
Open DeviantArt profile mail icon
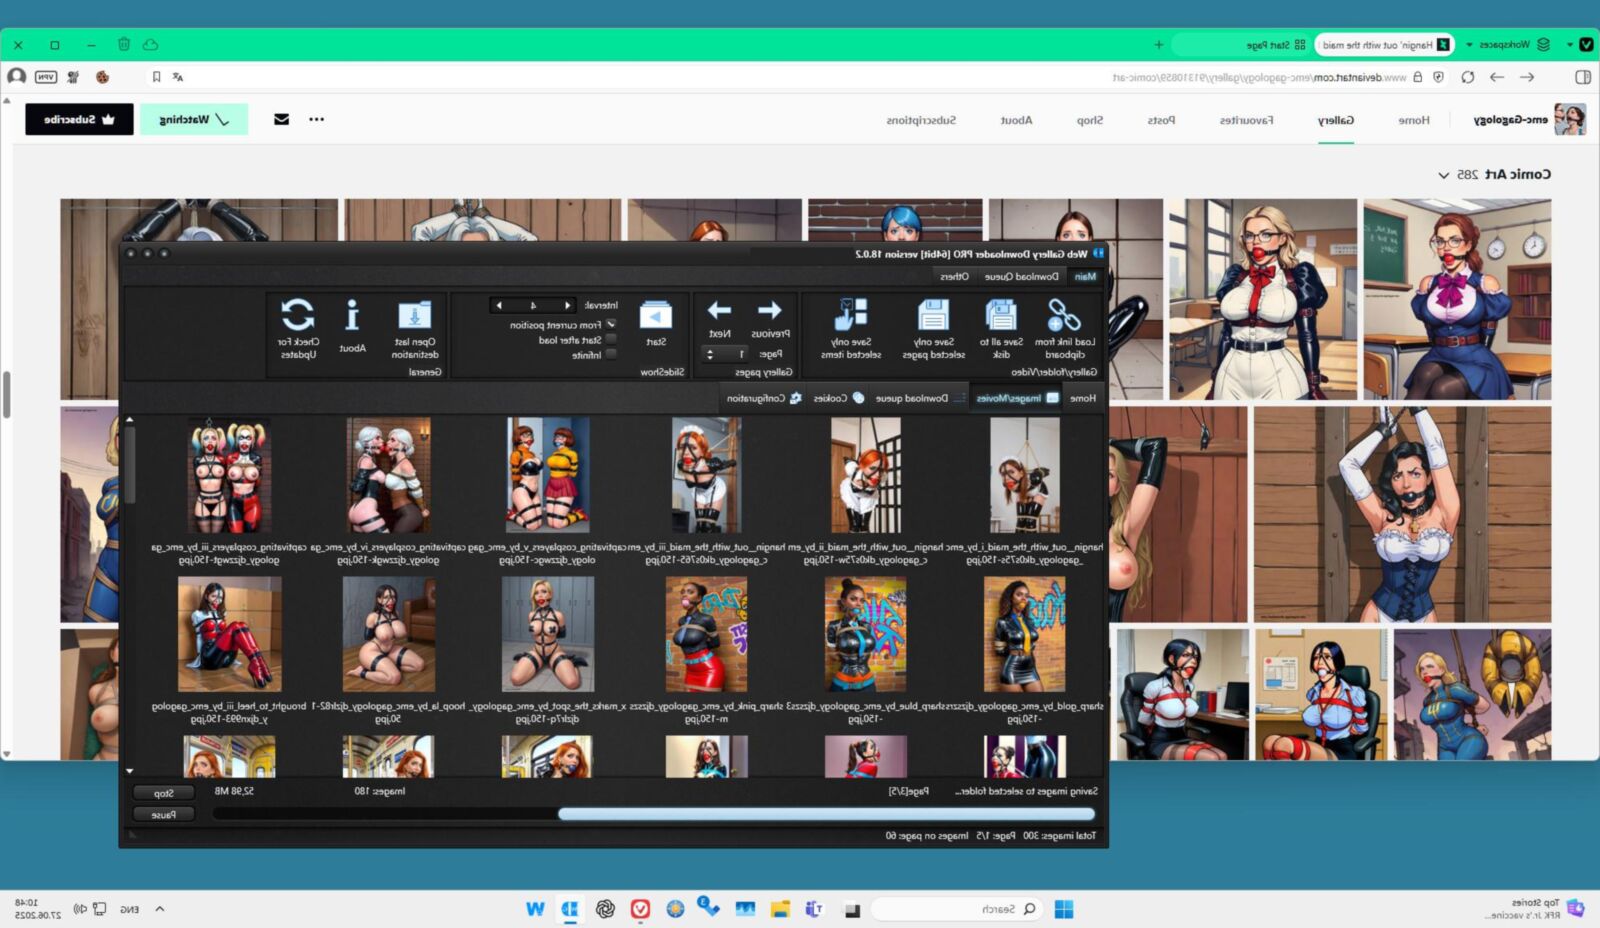tap(281, 119)
